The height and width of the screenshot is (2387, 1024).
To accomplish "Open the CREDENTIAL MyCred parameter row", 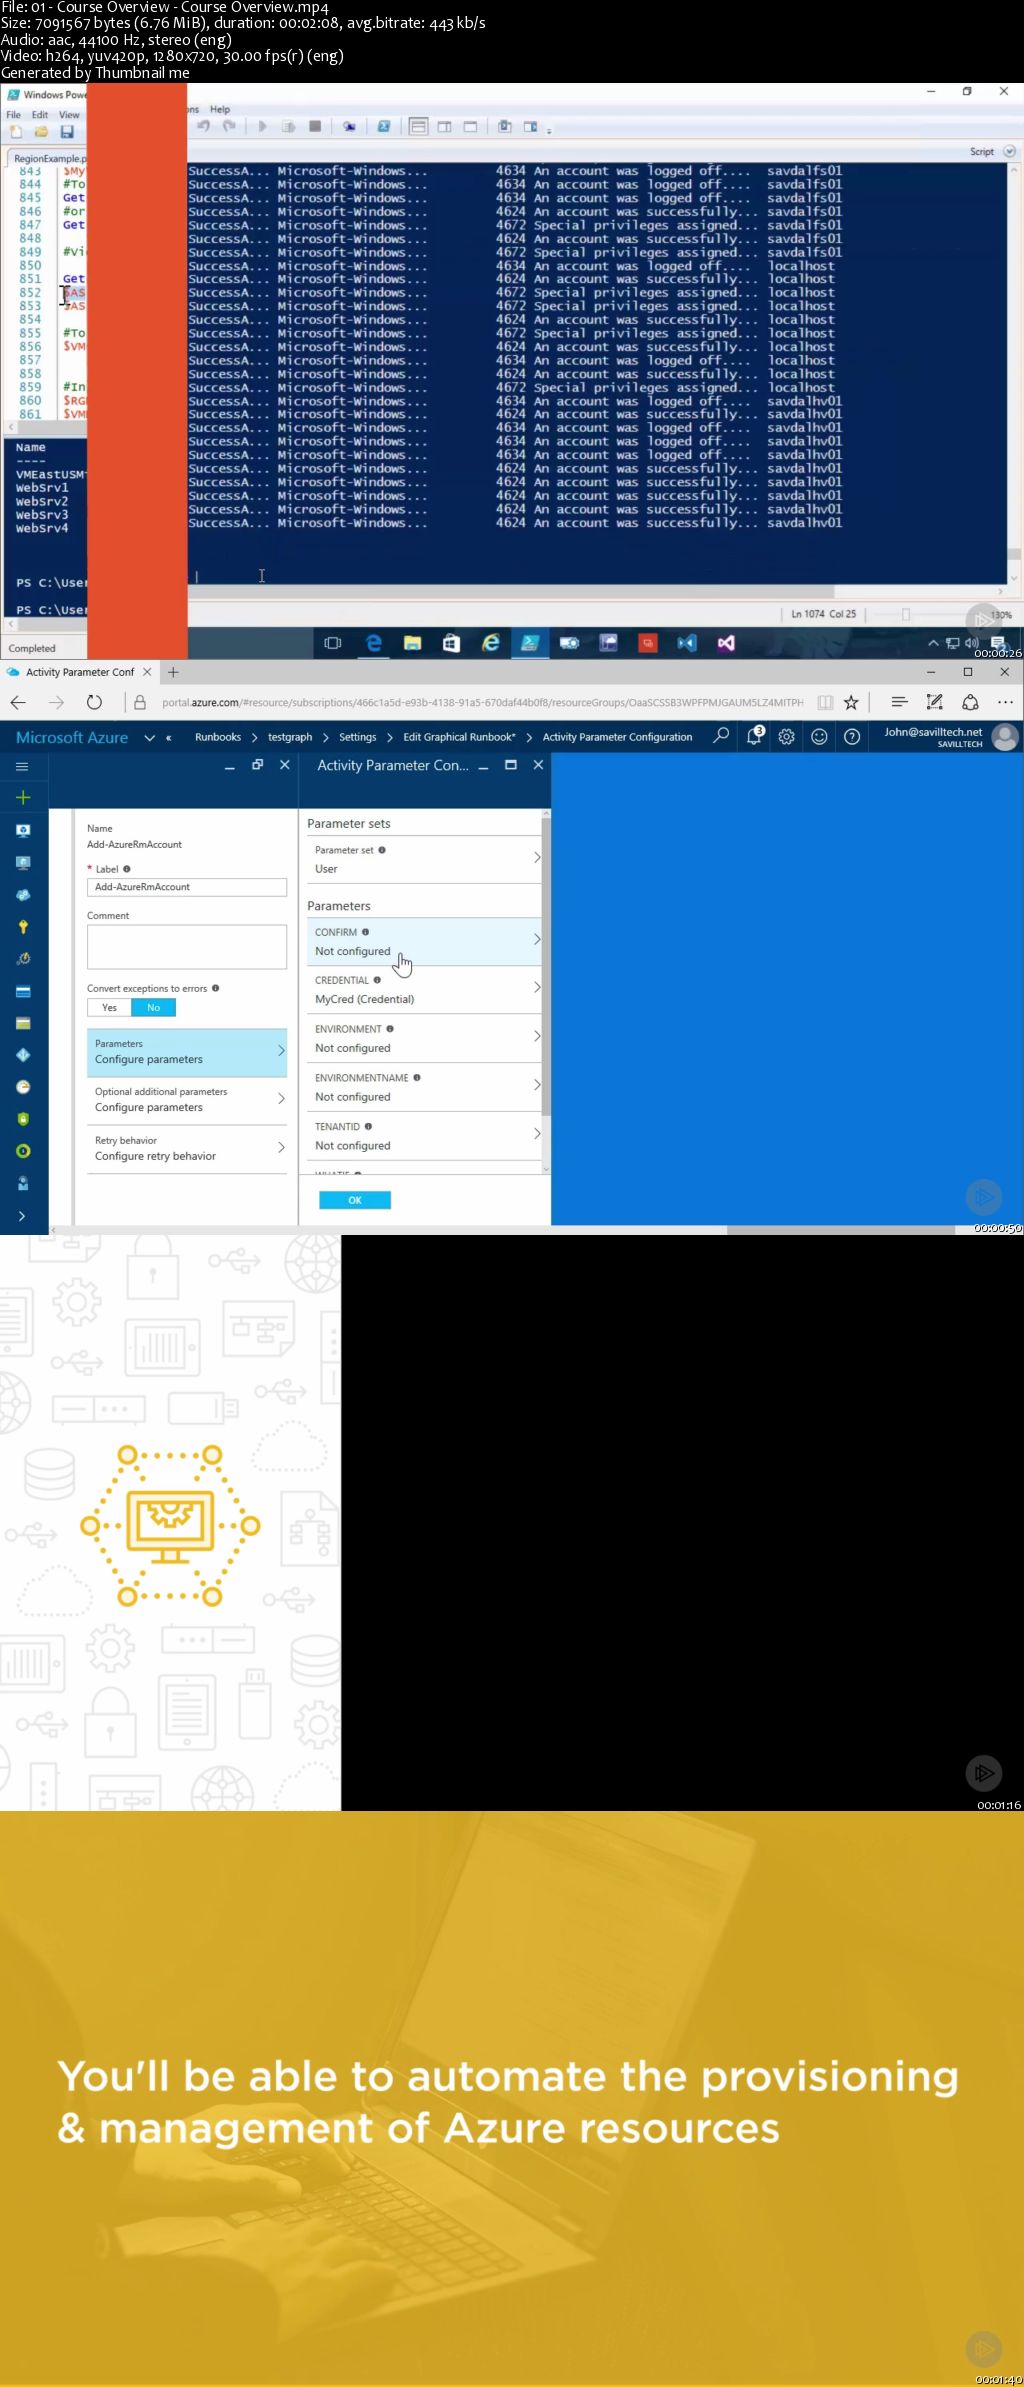I will click(x=424, y=989).
